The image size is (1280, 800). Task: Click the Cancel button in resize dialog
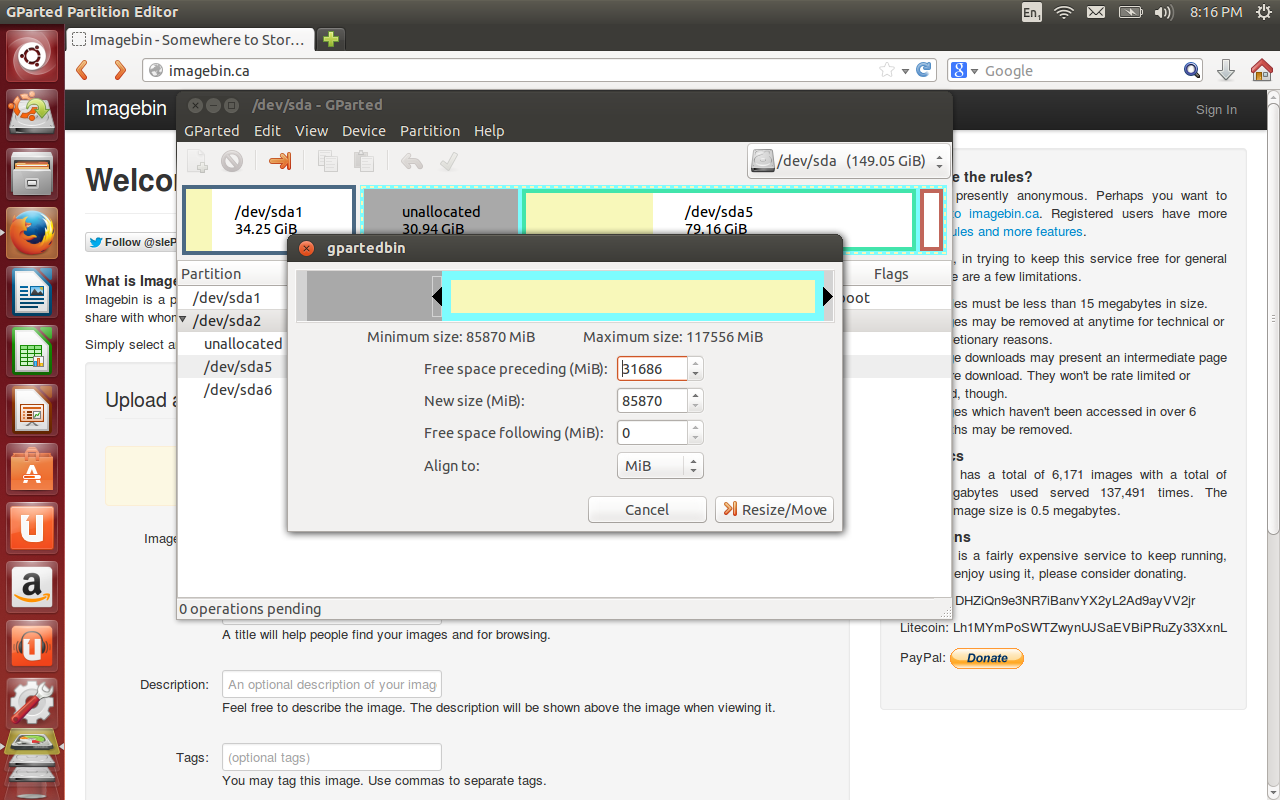click(647, 510)
